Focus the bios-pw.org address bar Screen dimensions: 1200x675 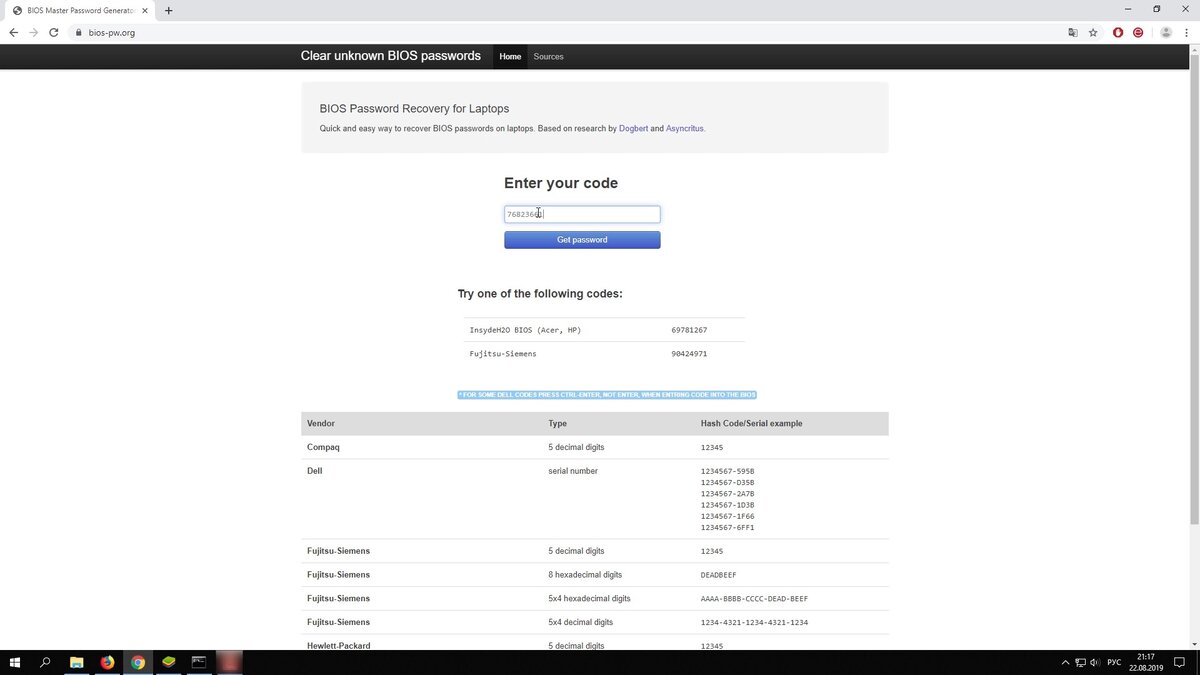pos(560,32)
